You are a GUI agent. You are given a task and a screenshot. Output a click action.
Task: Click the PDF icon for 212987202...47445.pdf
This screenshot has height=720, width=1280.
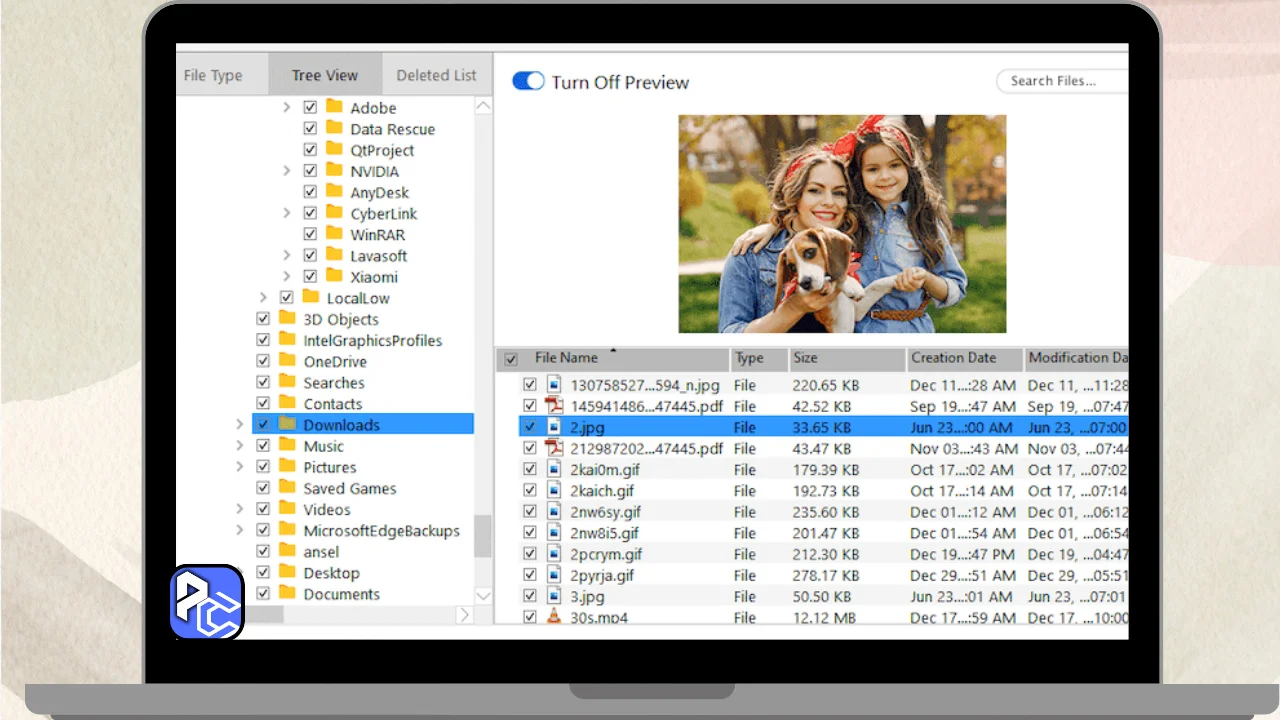(554, 448)
